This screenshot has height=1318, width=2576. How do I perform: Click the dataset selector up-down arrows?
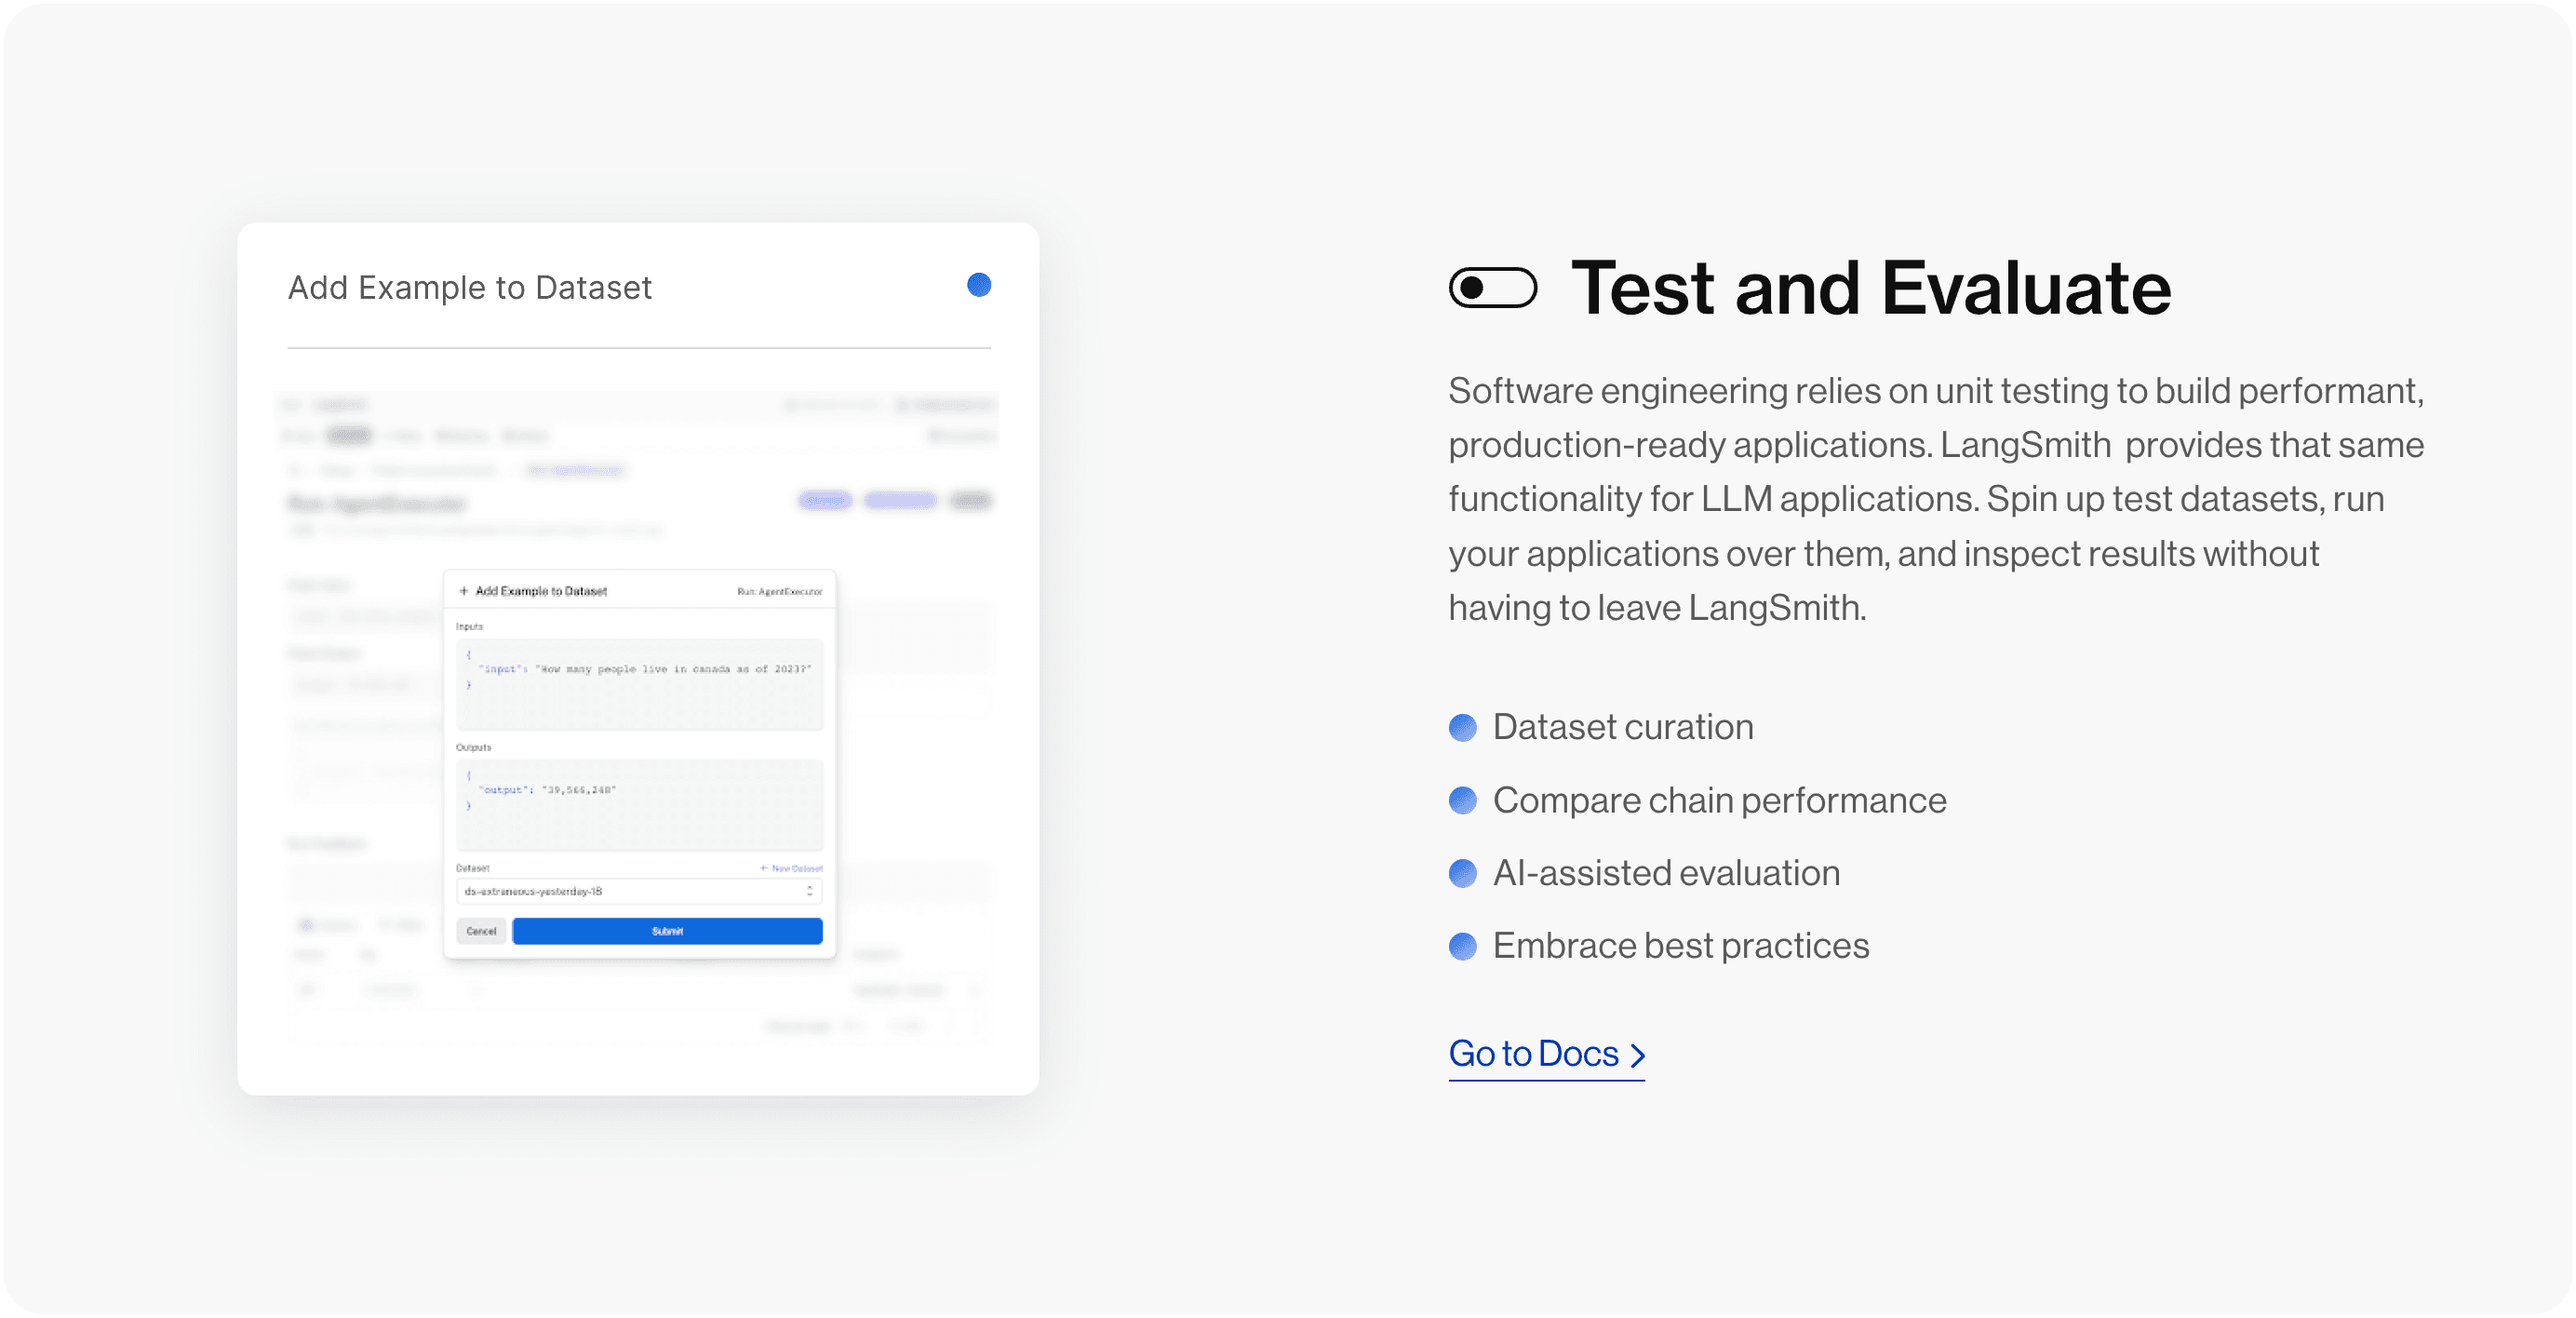click(809, 891)
